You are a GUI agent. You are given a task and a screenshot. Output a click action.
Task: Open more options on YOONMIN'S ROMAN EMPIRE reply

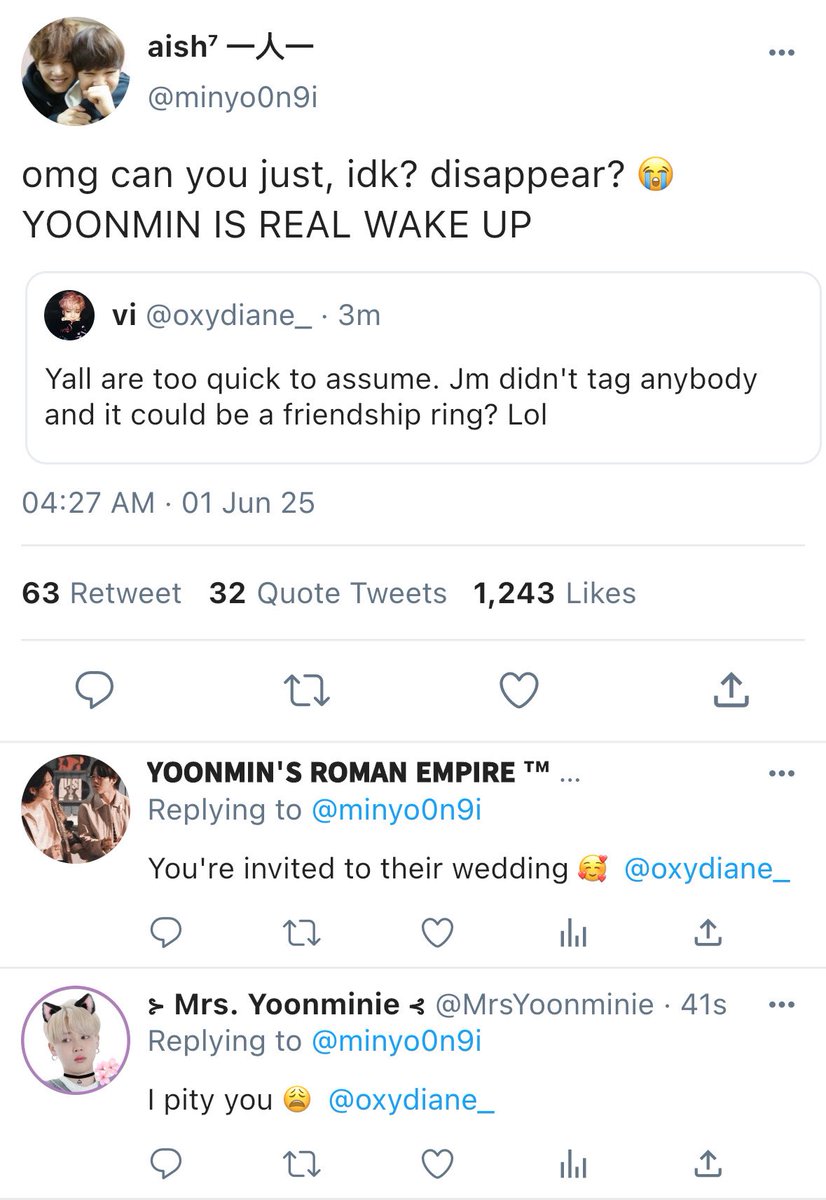point(781,774)
